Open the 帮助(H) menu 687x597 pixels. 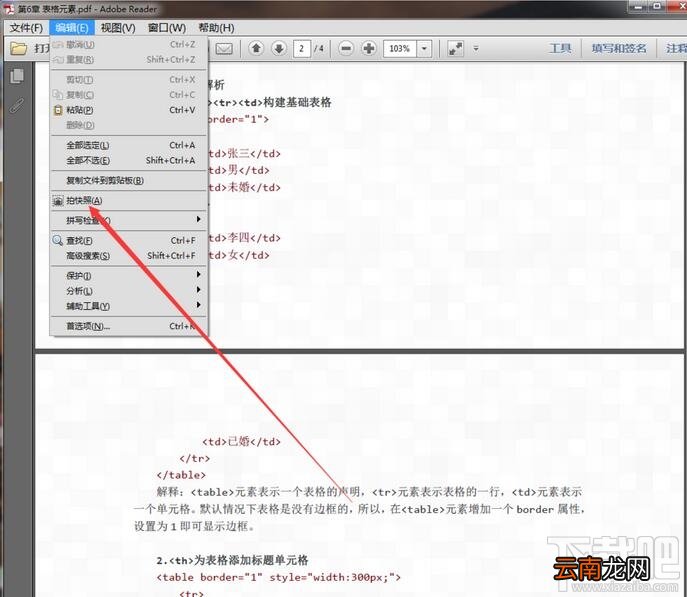tap(216, 28)
